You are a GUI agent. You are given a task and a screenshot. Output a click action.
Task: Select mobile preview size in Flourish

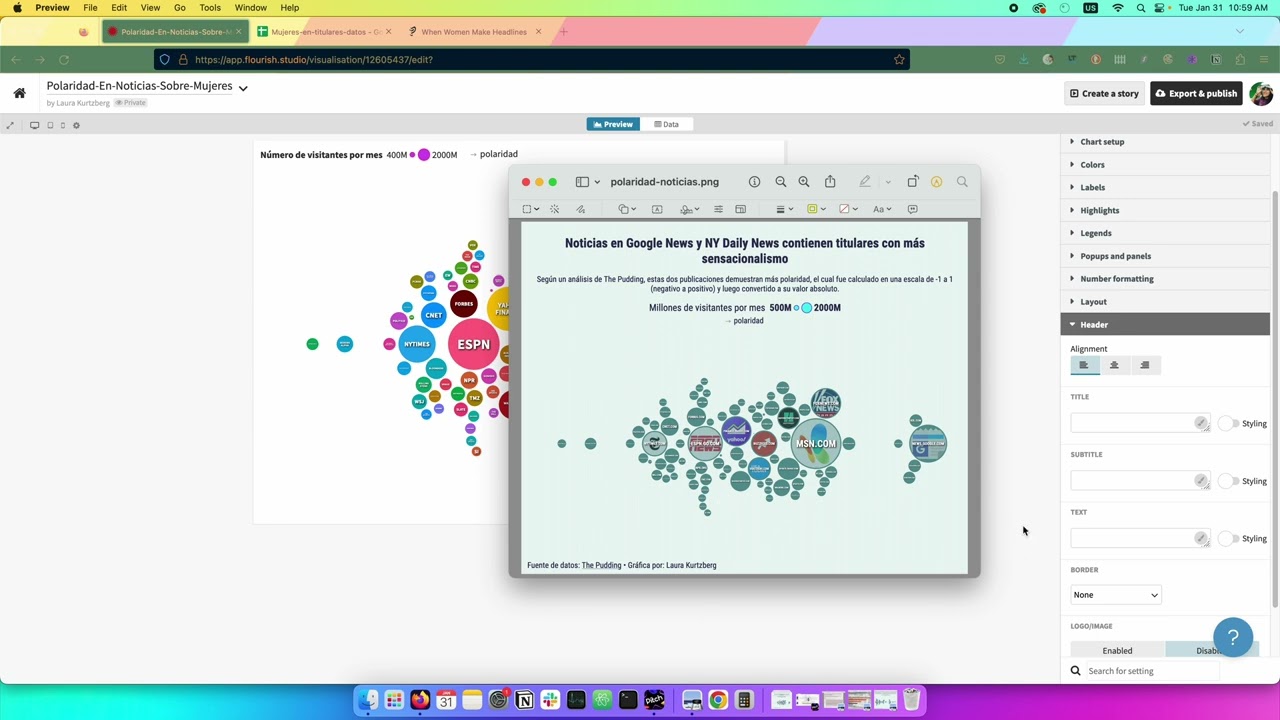[62, 125]
